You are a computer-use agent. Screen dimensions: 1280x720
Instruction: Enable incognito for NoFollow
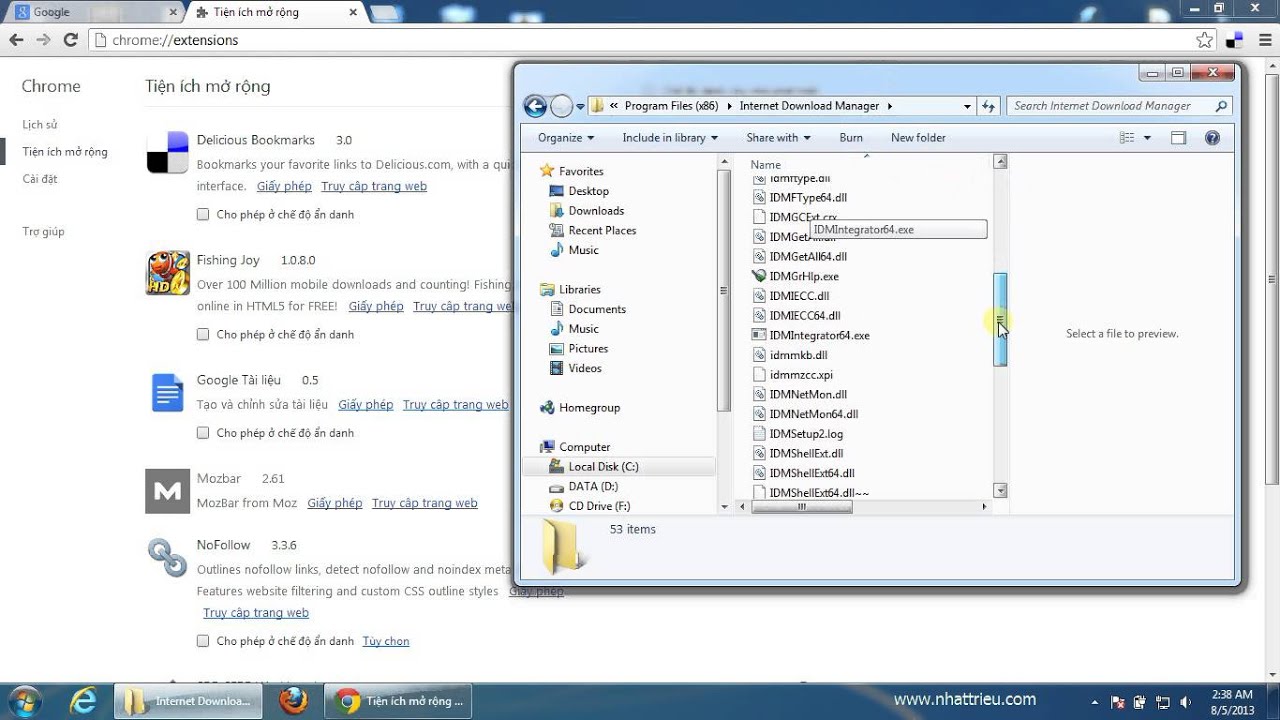203,641
